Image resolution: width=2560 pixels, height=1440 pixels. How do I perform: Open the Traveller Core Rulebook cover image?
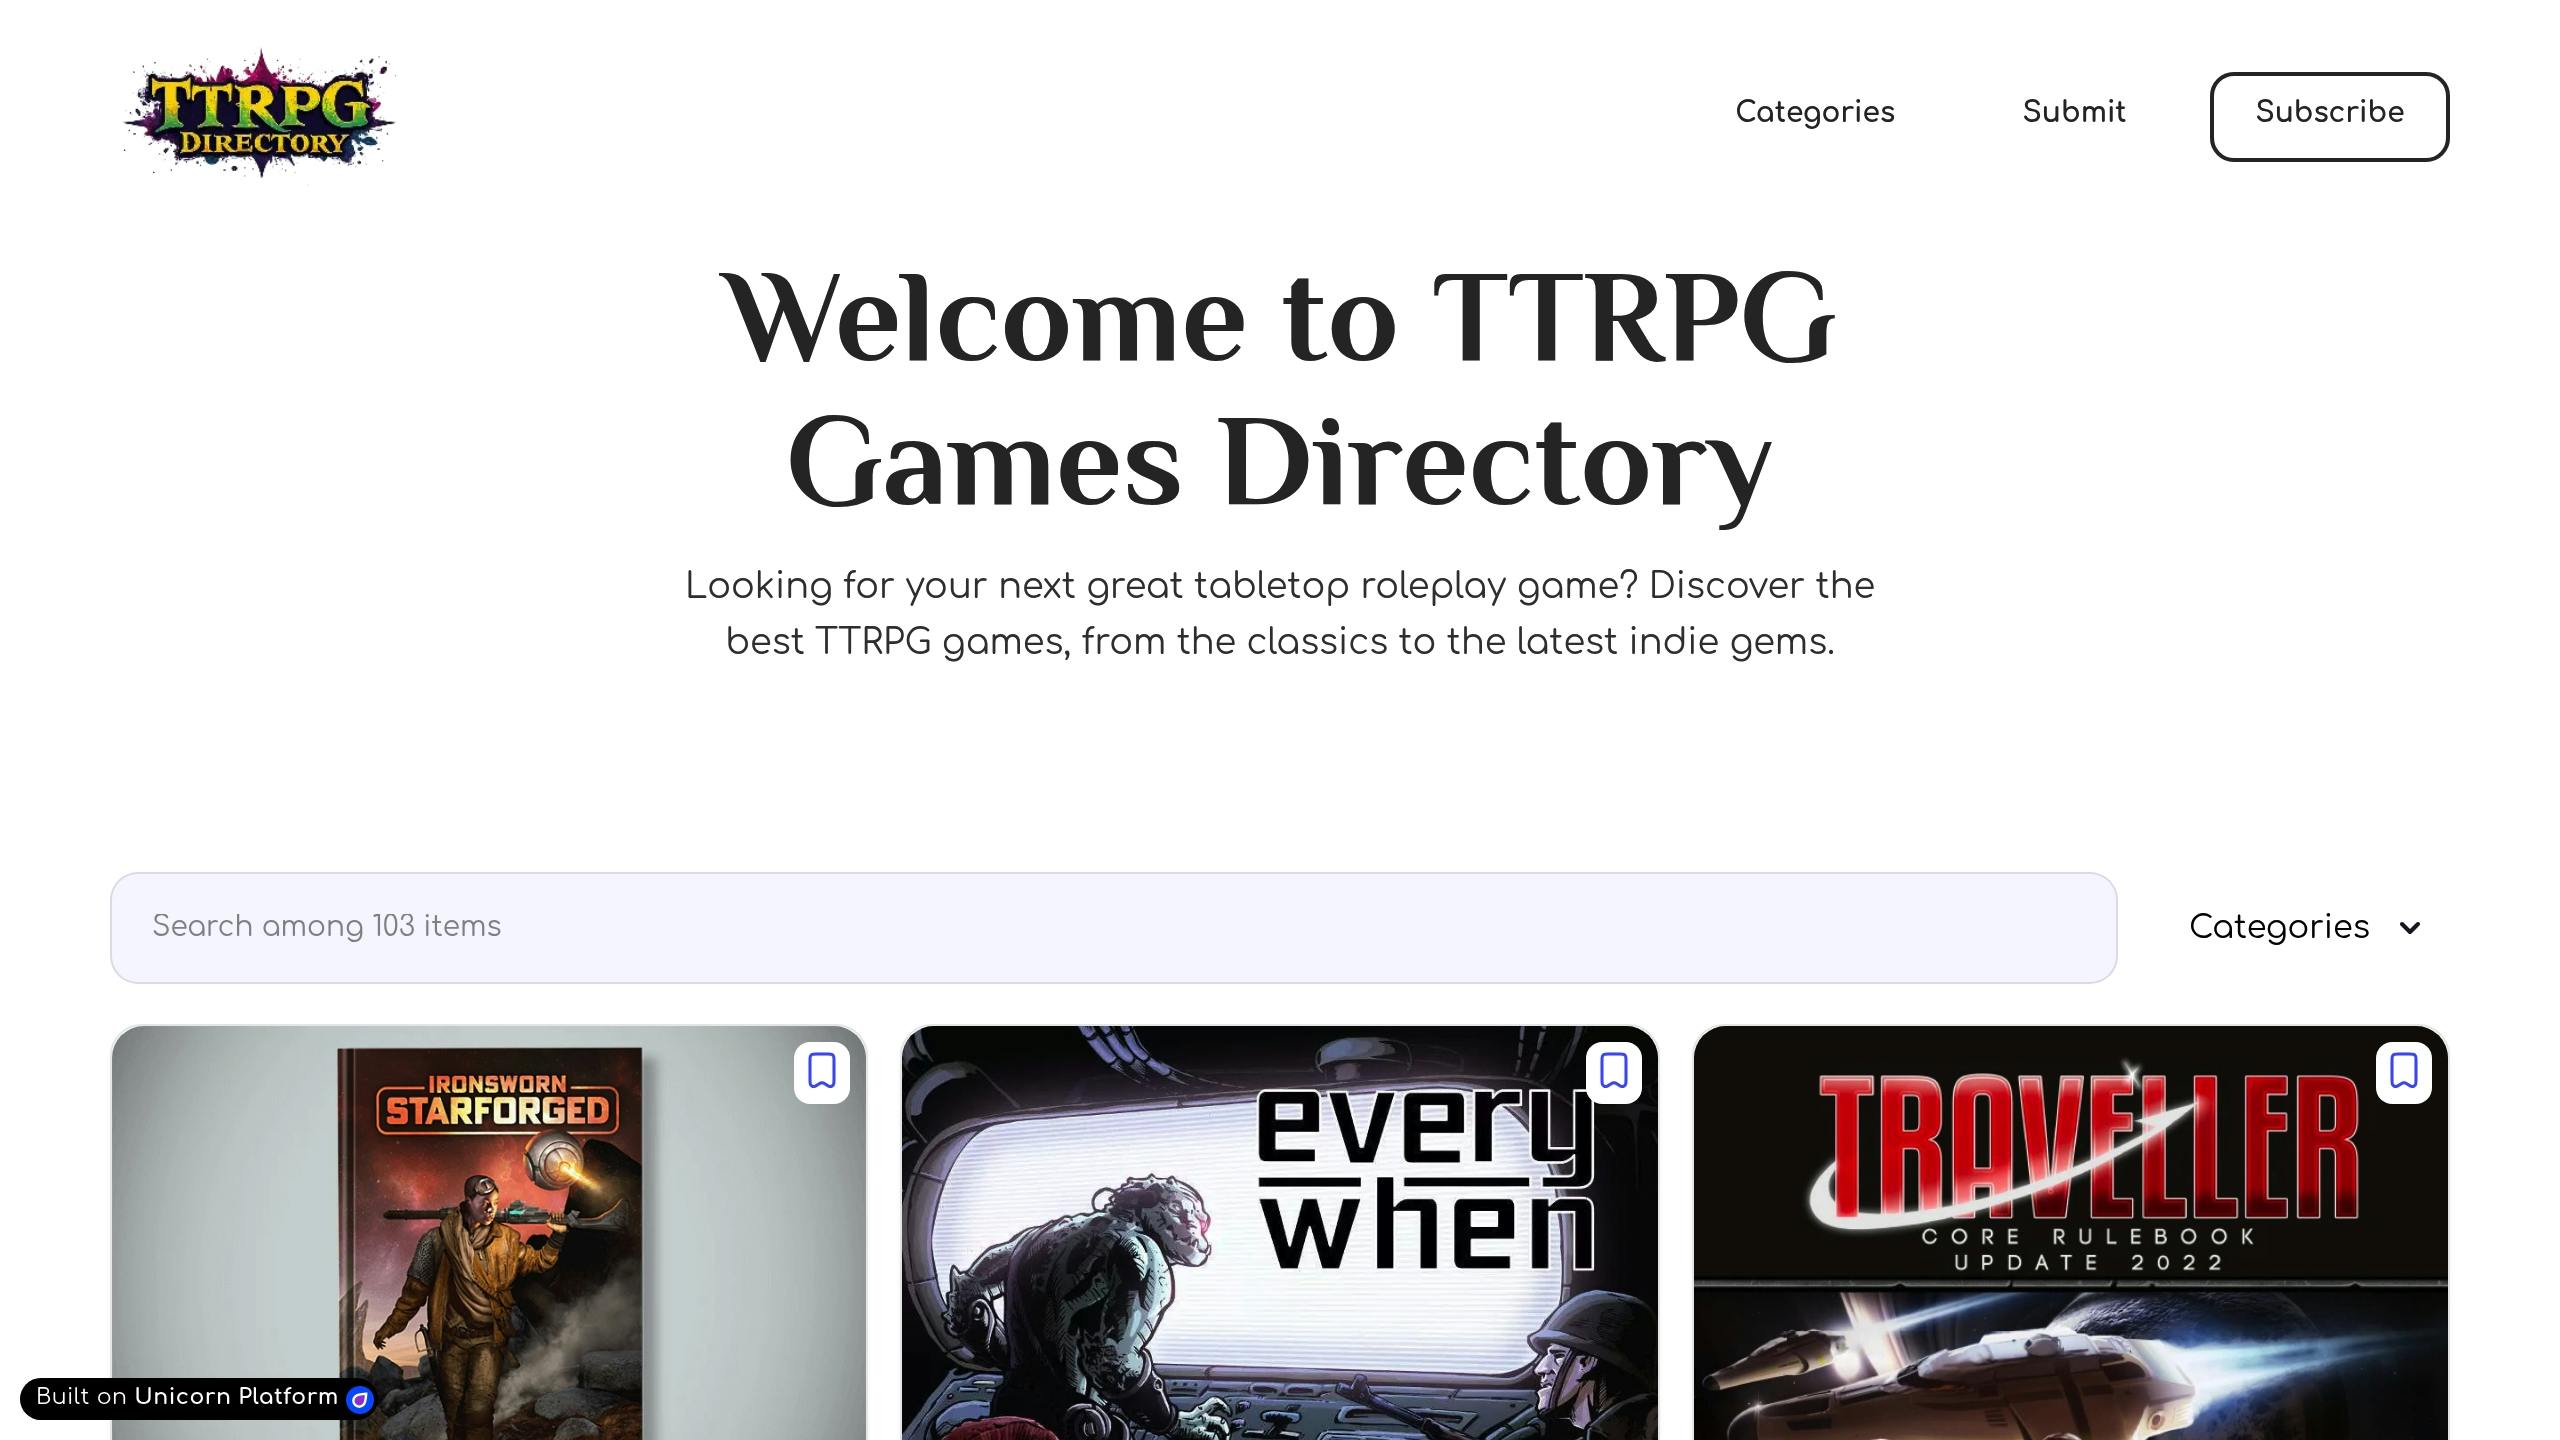tap(2070, 1233)
